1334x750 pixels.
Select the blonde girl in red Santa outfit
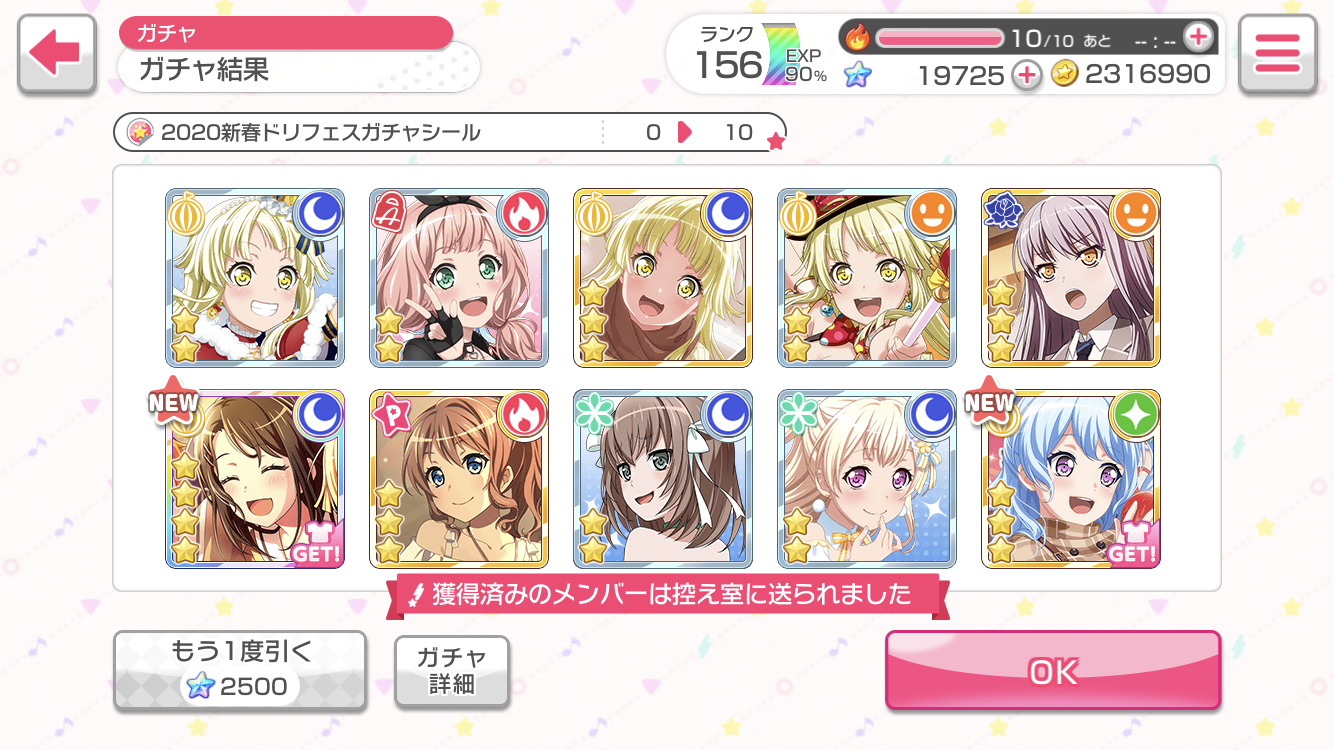coord(255,277)
